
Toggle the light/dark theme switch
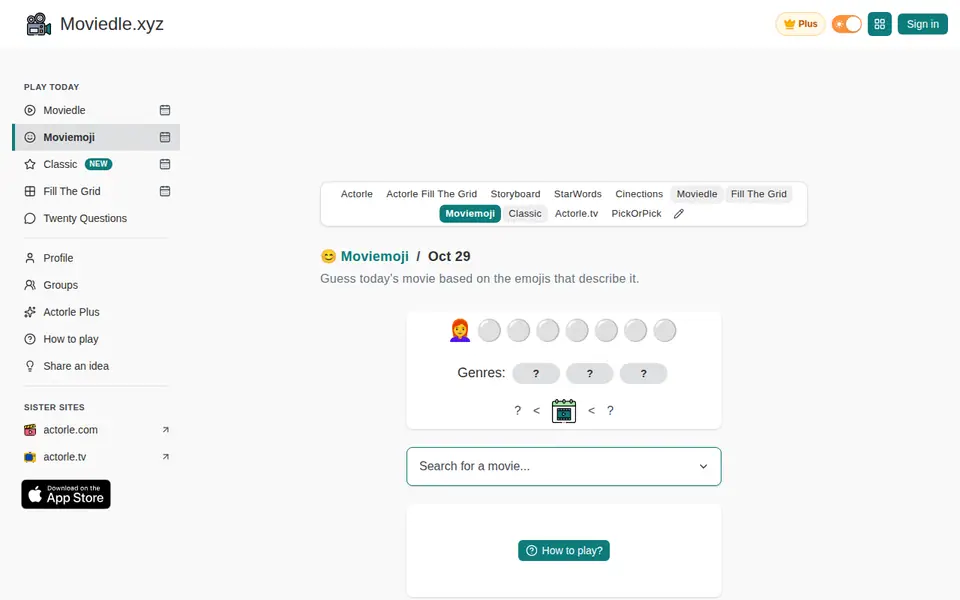coord(846,24)
